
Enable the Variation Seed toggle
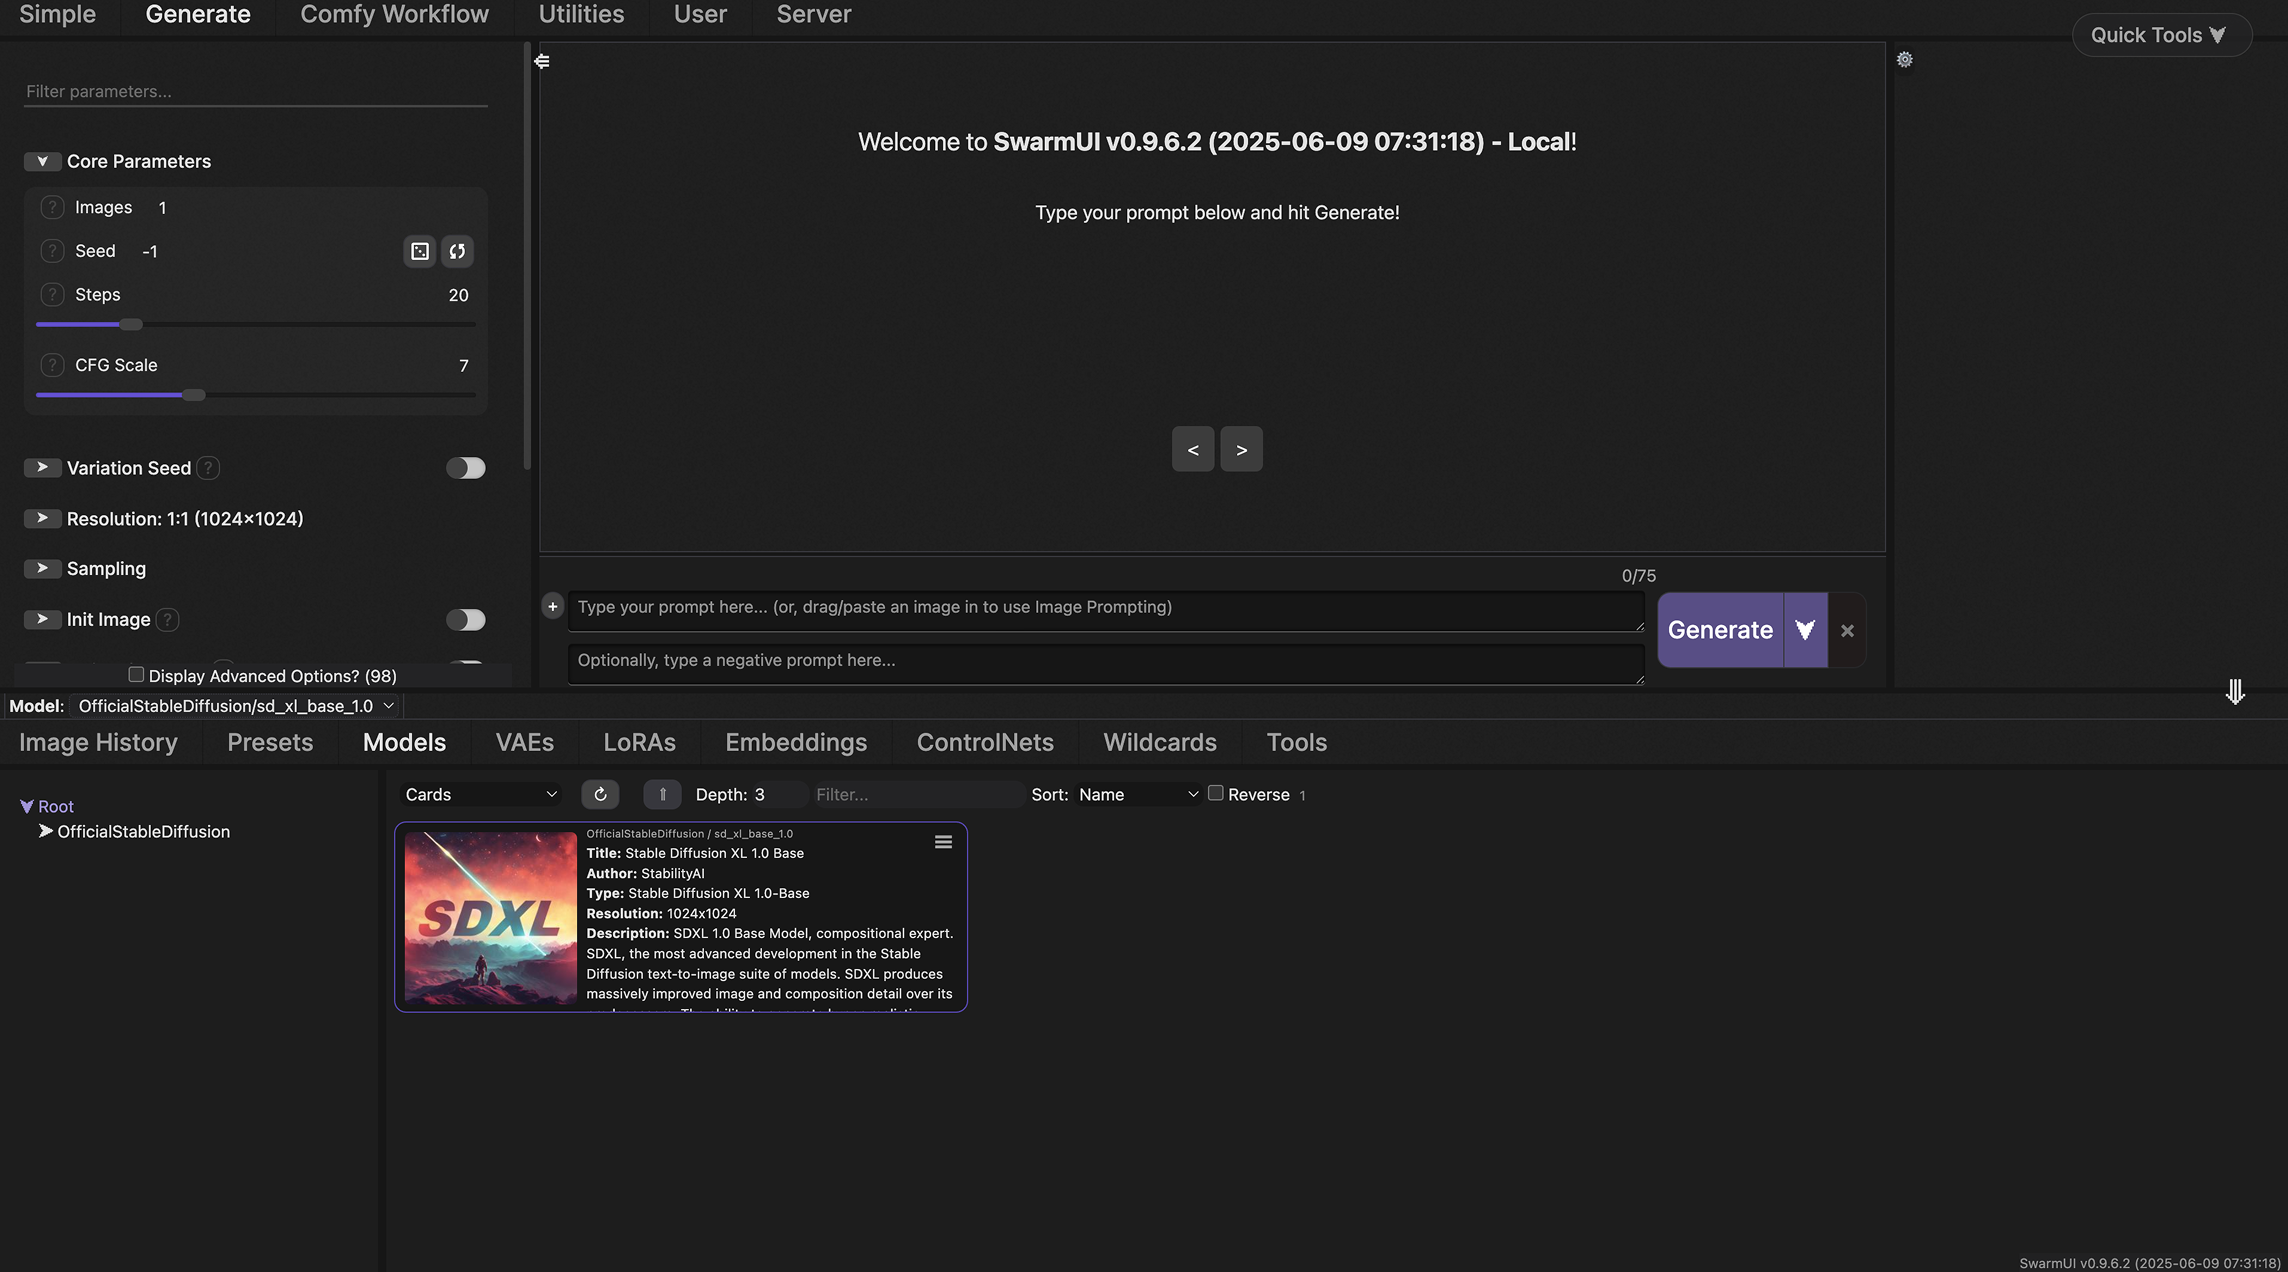click(x=465, y=468)
